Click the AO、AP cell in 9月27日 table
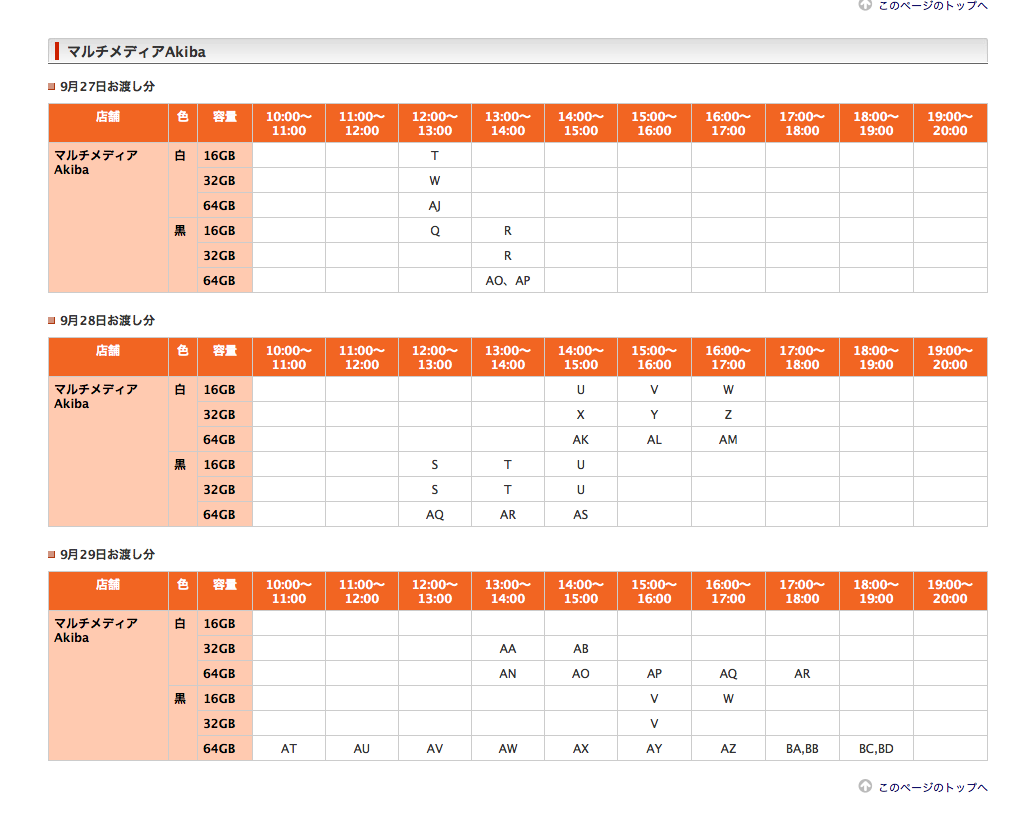The image size is (1012, 815). (x=508, y=281)
